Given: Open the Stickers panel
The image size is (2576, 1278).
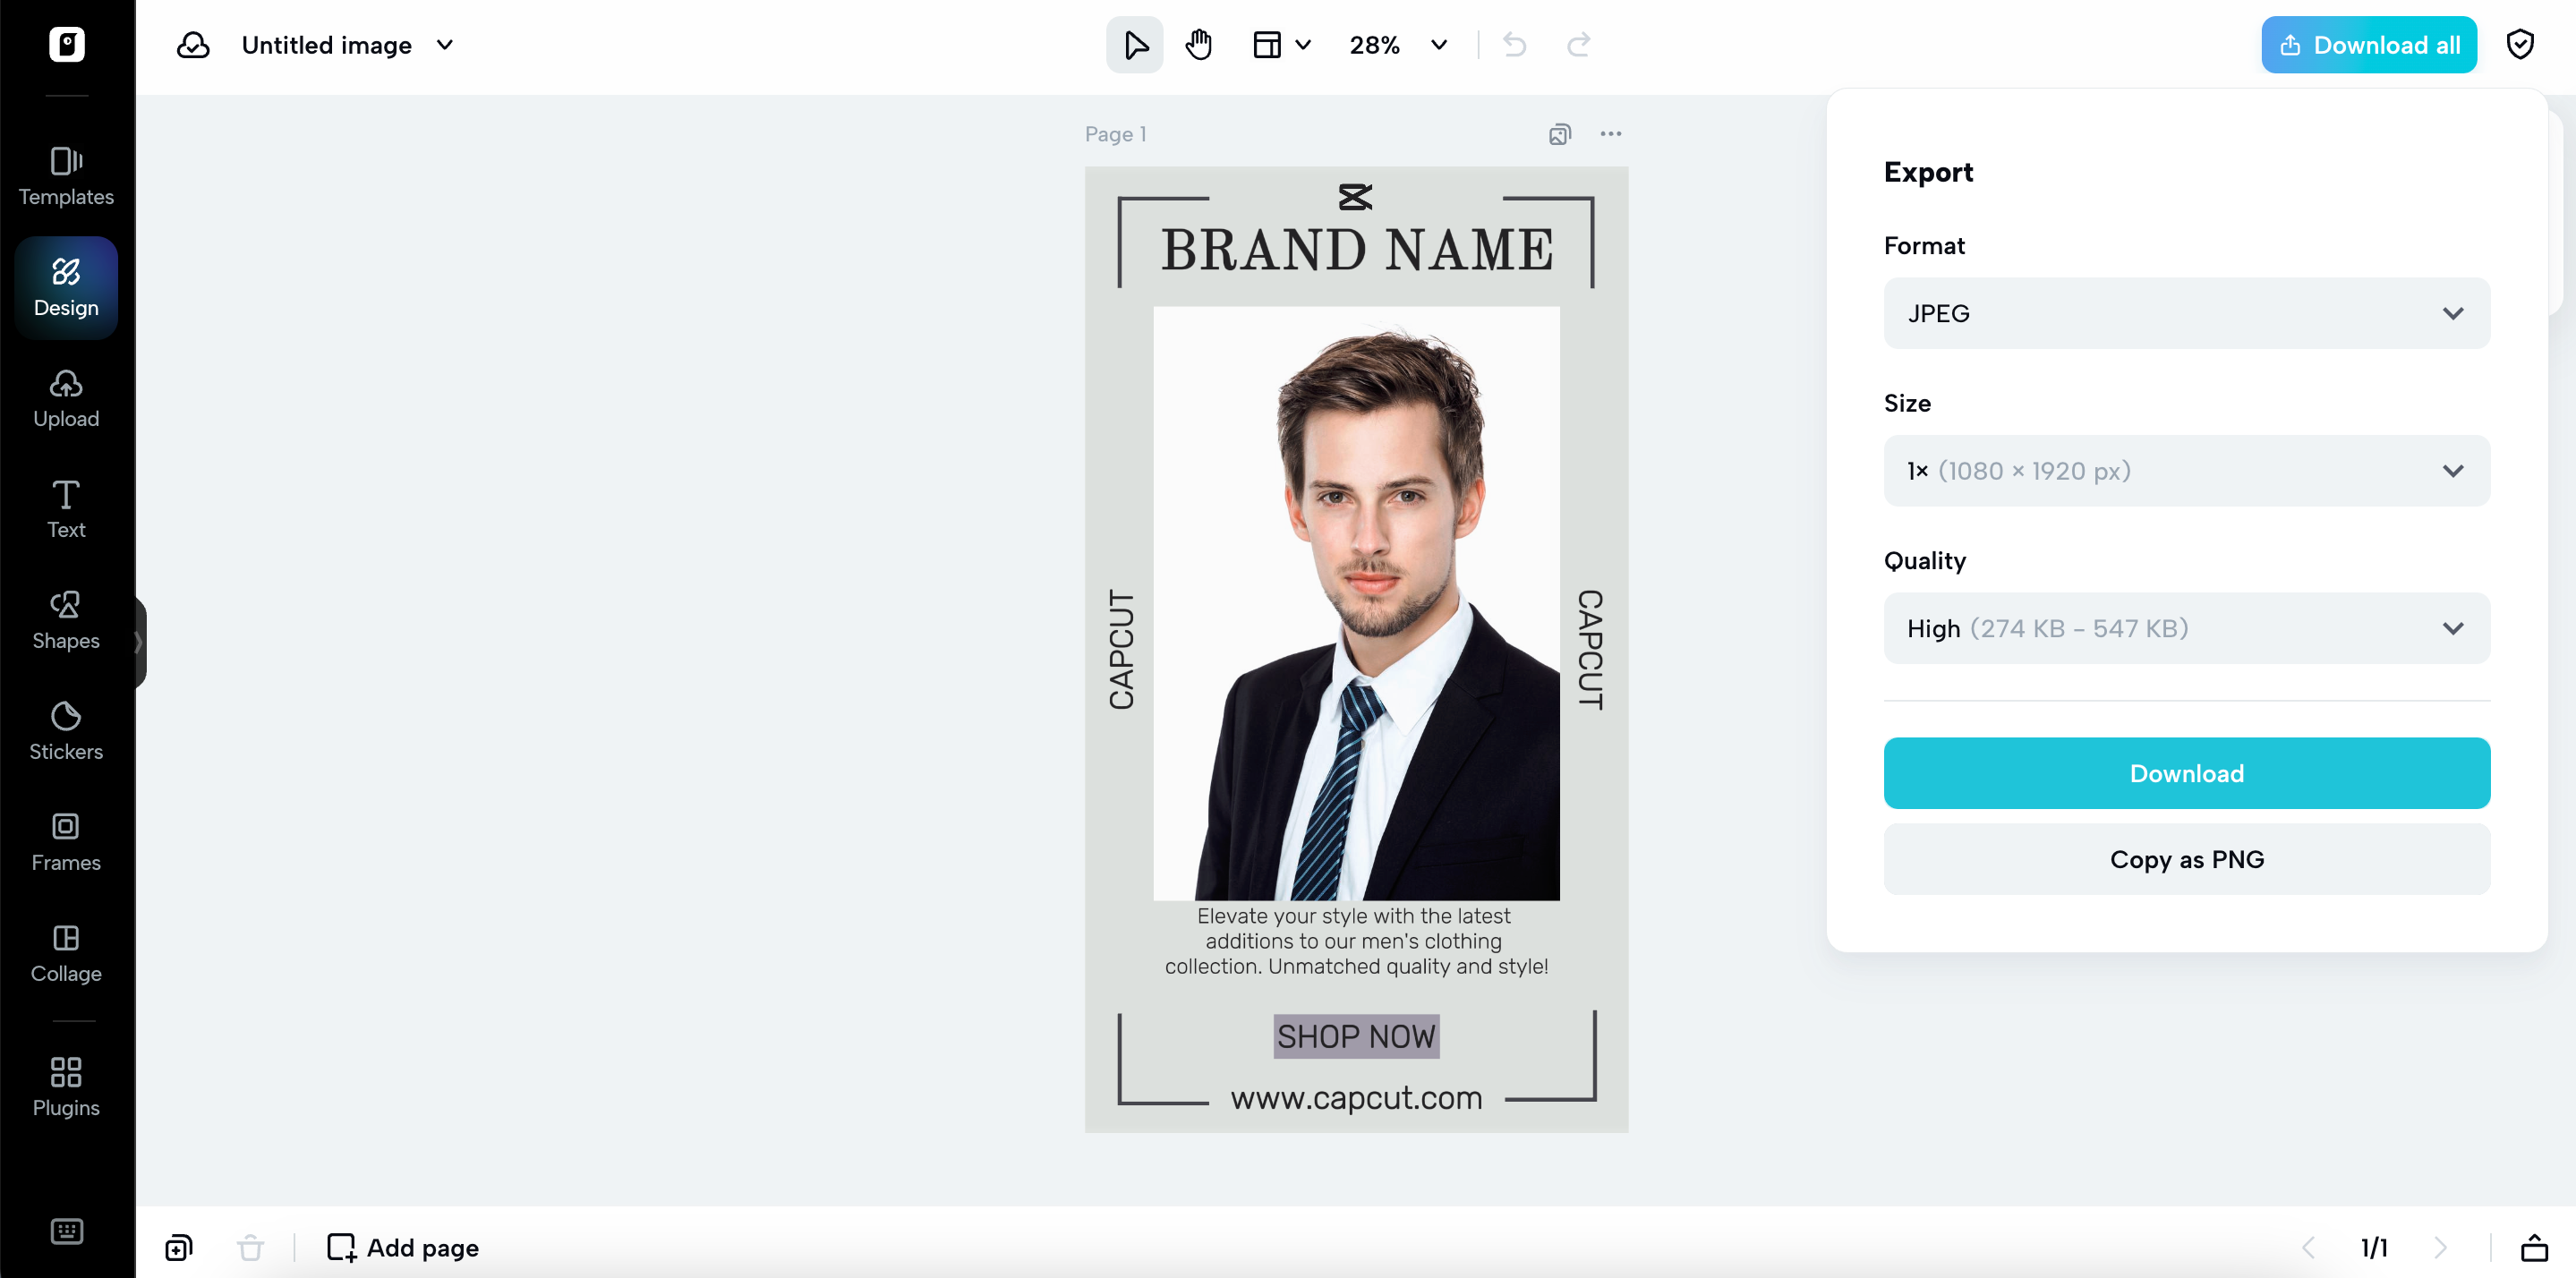Looking at the screenshot, I should (66, 732).
